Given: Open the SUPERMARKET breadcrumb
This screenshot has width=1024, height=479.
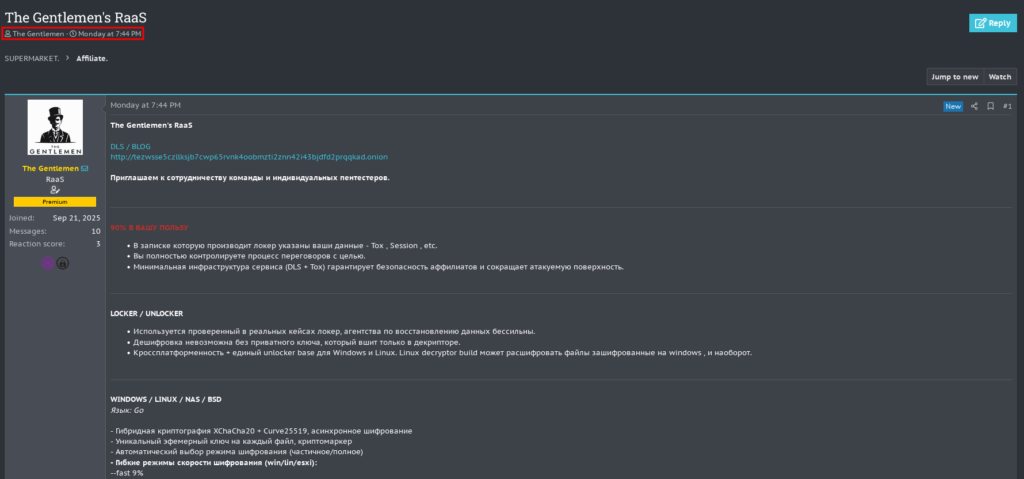Looking at the screenshot, I should [31, 58].
